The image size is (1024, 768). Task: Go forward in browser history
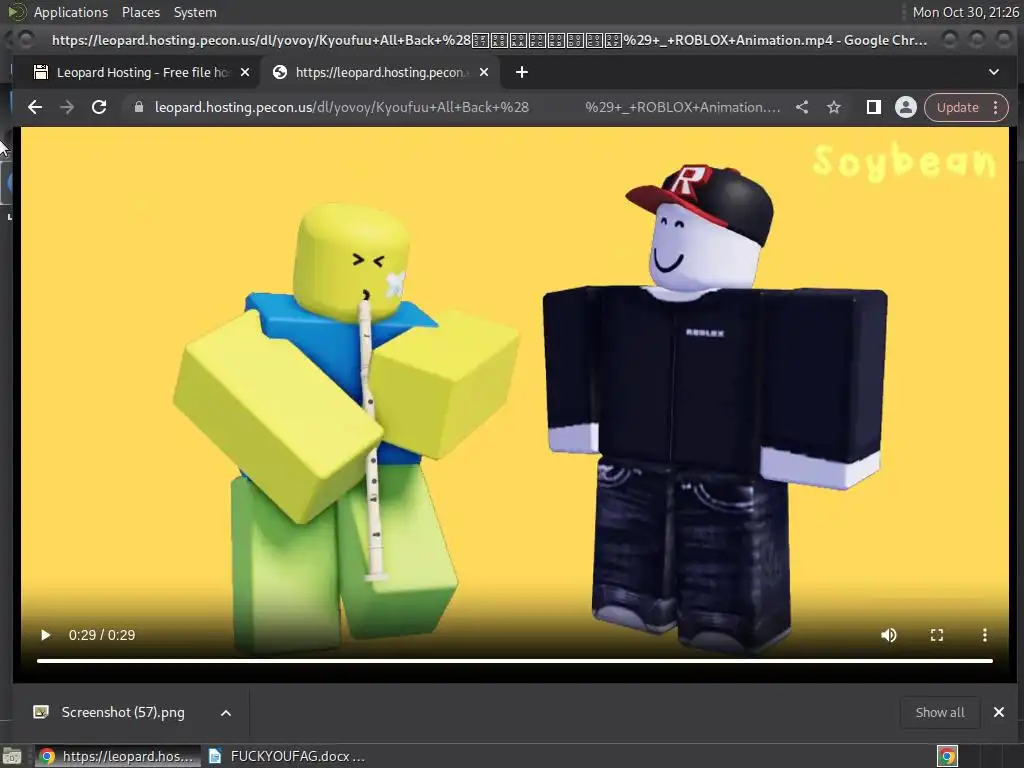tap(67, 107)
